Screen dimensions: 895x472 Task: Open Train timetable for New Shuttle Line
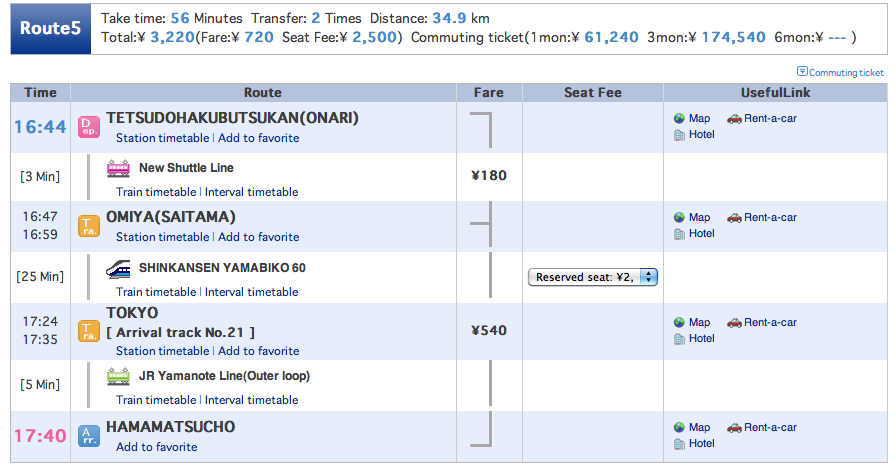(156, 192)
